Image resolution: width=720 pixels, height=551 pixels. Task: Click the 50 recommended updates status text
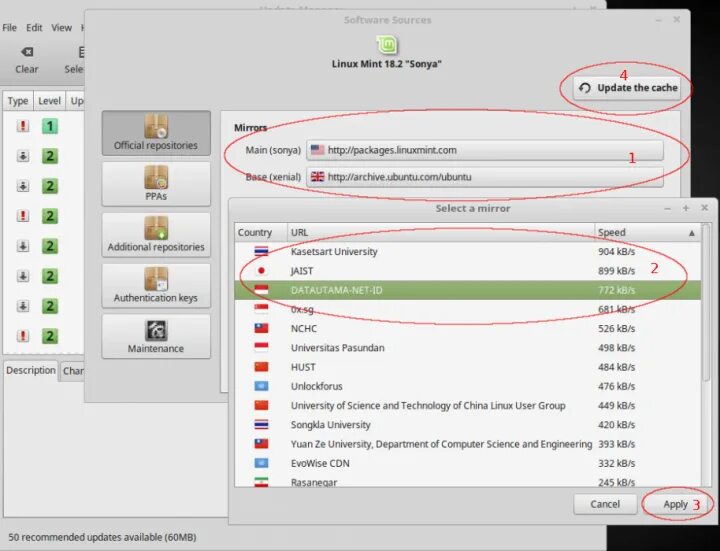tap(102, 537)
